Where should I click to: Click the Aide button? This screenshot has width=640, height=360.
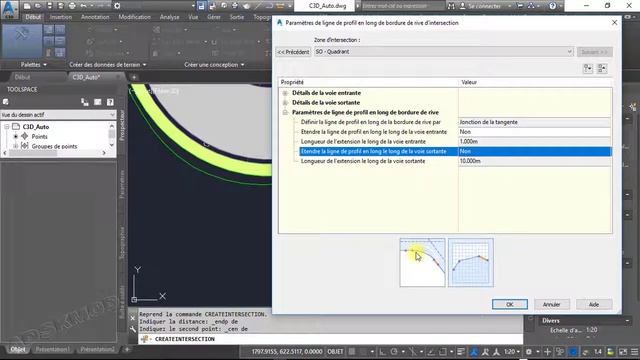click(594, 304)
